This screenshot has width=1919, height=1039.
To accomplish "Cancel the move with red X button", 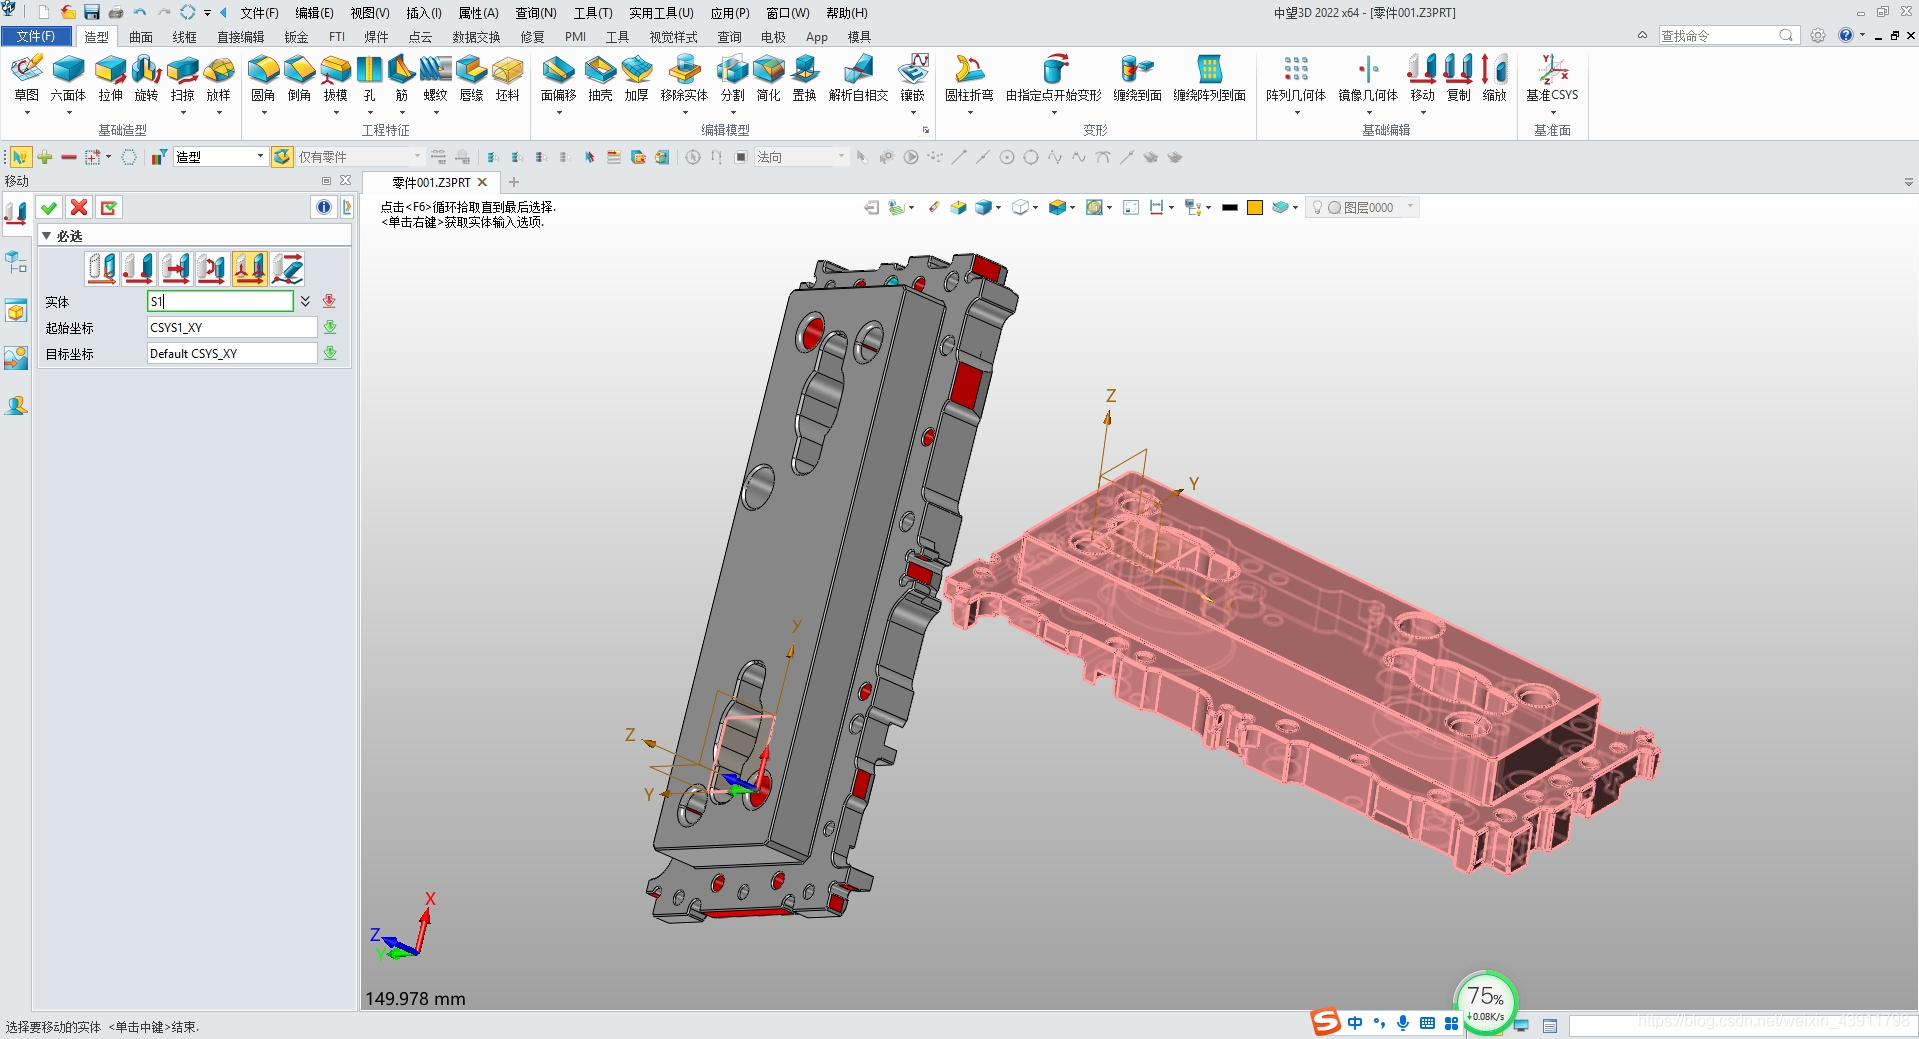I will (79, 207).
